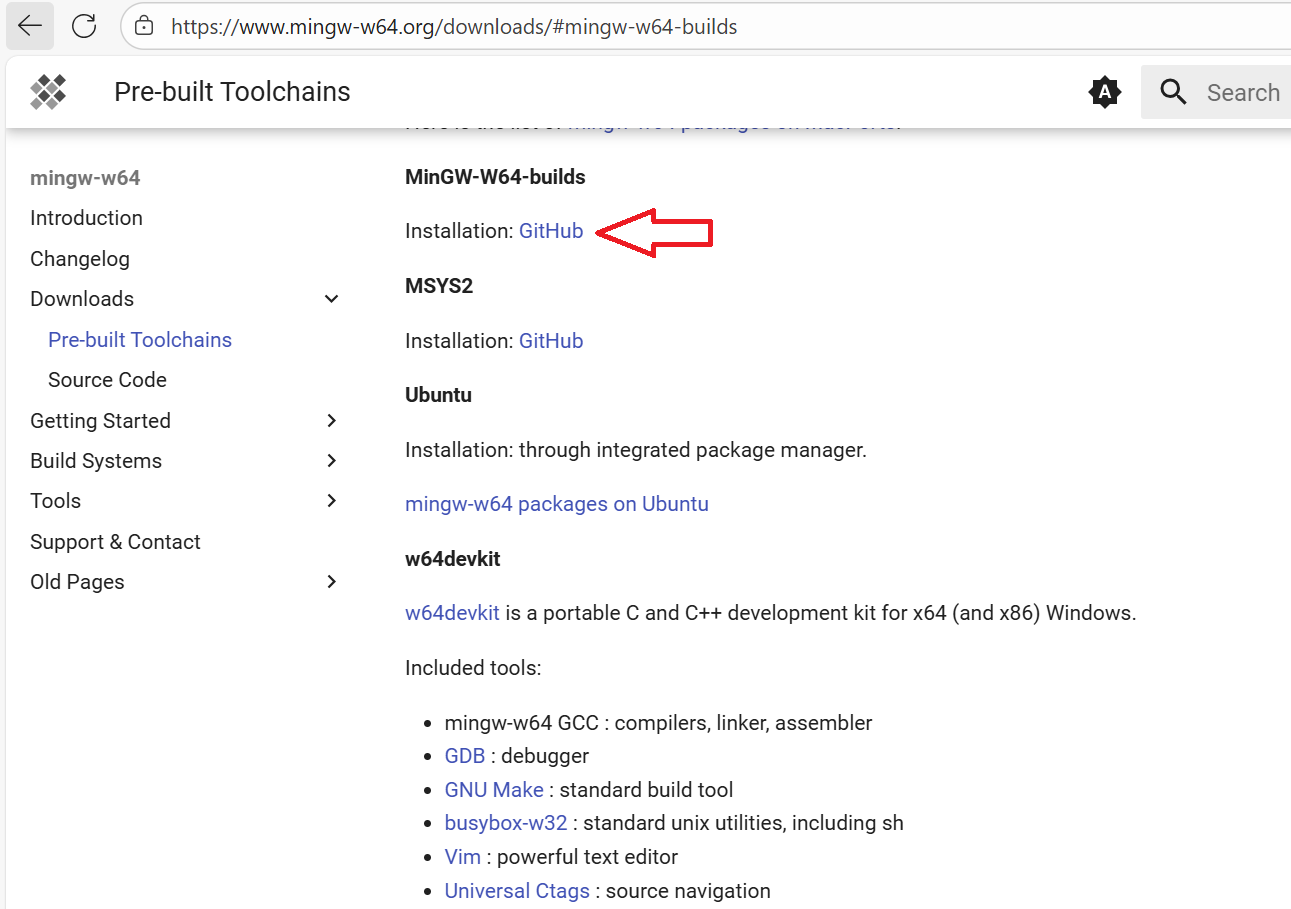Go to Support & Contact page

tap(115, 542)
